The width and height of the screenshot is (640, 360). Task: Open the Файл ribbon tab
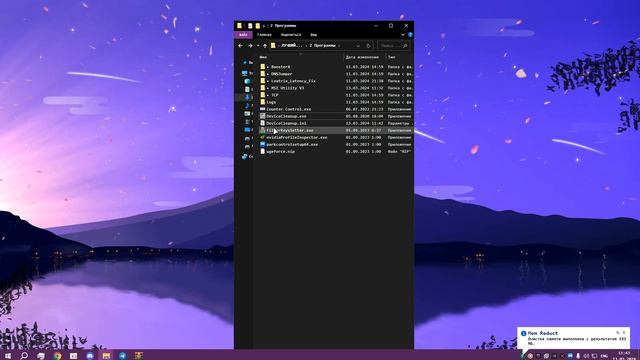pos(243,35)
